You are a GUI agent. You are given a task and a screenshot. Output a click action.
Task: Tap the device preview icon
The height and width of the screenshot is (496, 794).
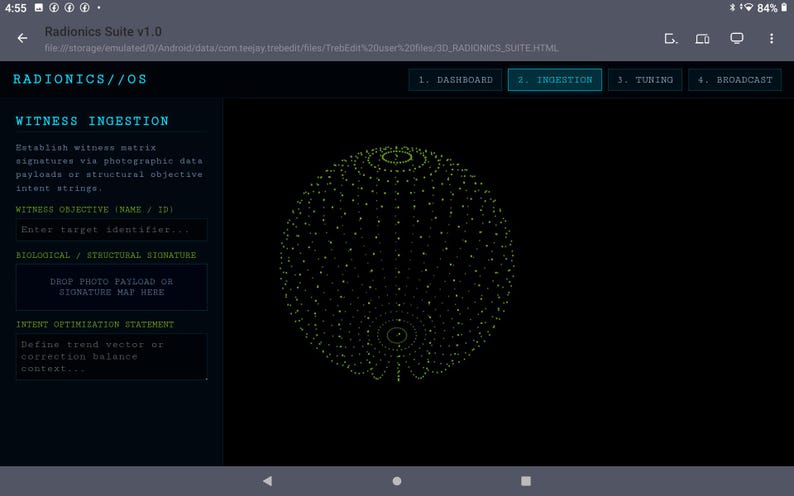pos(702,38)
